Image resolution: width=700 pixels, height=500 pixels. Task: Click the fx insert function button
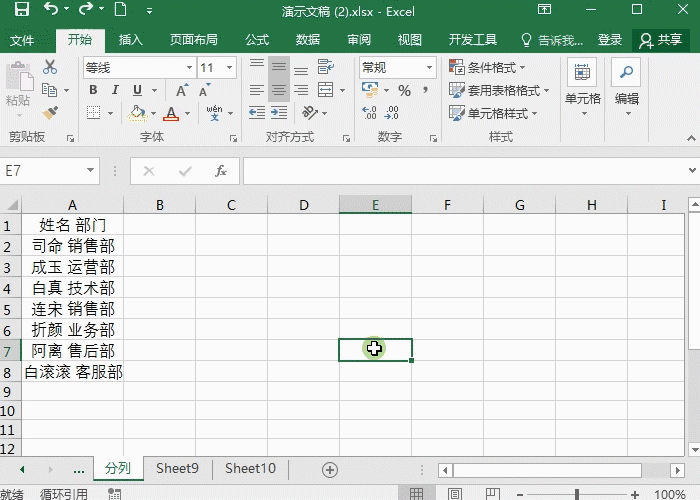[221, 171]
